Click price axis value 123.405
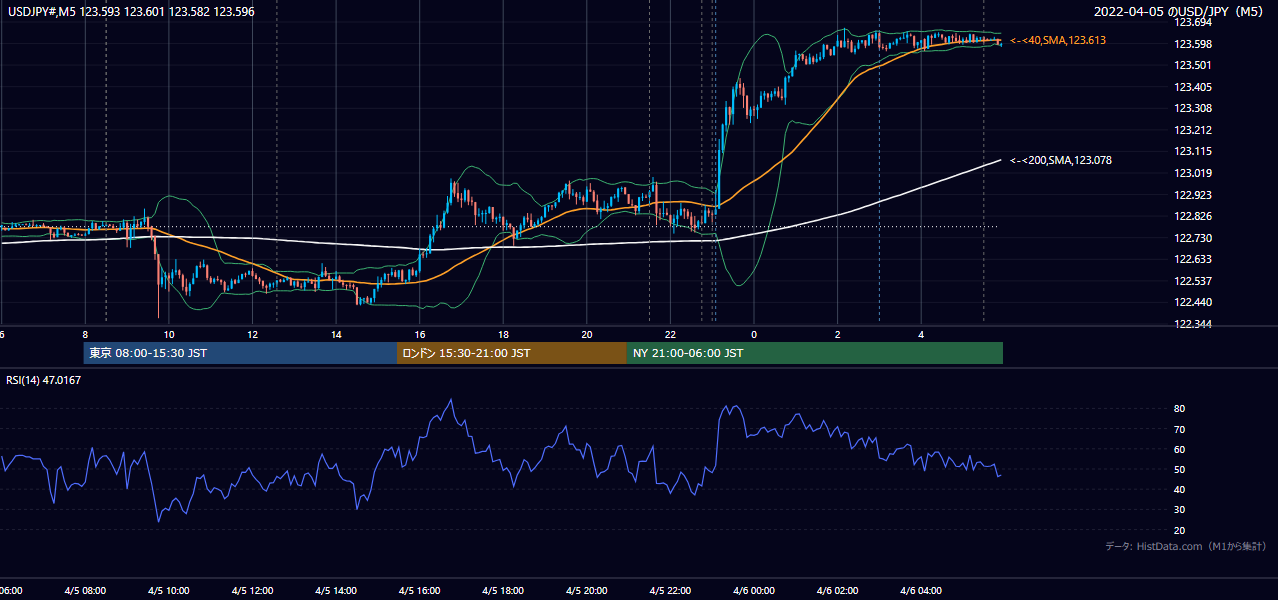The image size is (1278, 600). (x=1191, y=87)
